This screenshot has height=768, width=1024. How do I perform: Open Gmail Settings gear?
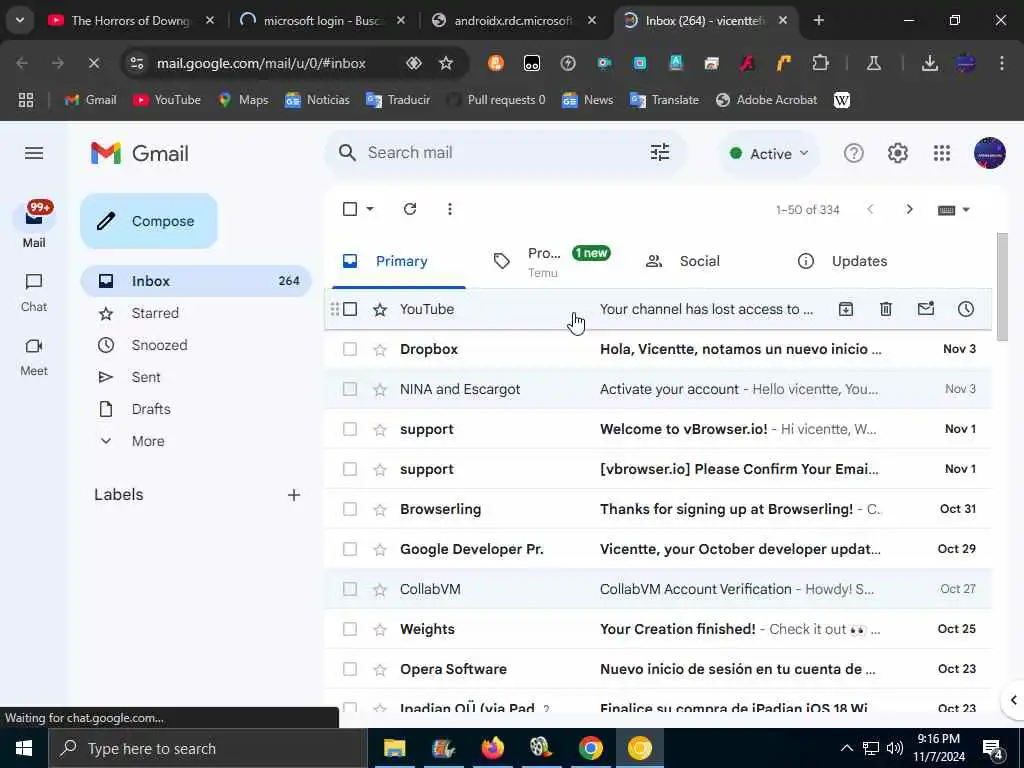point(897,153)
